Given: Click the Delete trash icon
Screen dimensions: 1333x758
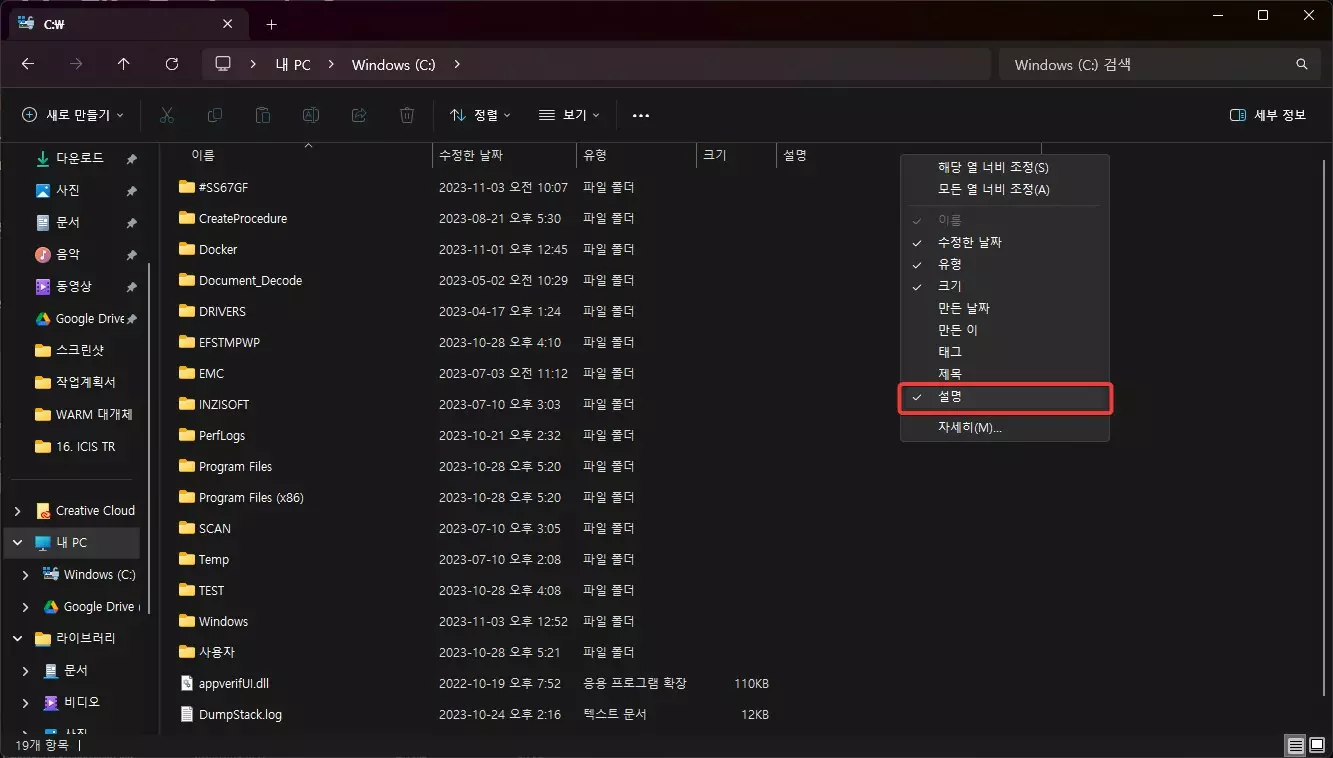Looking at the screenshot, I should [407, 115].
